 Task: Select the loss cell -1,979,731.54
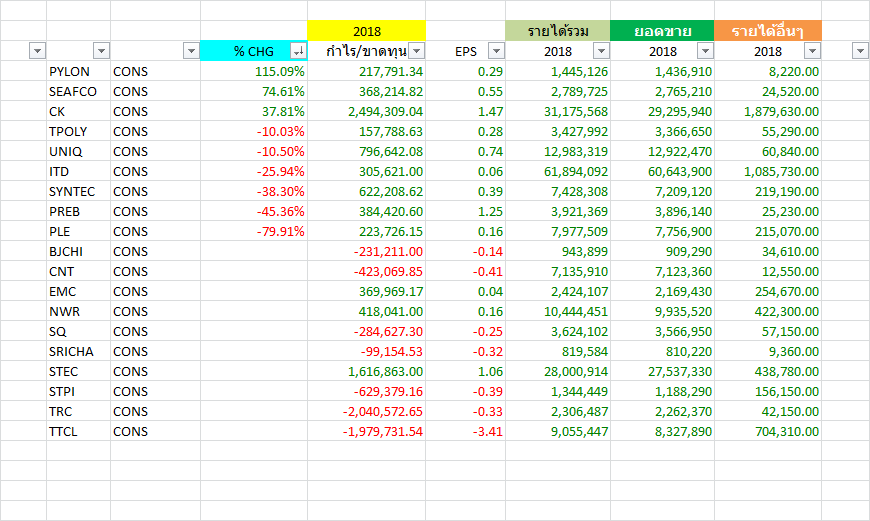(x=367, y=431)
